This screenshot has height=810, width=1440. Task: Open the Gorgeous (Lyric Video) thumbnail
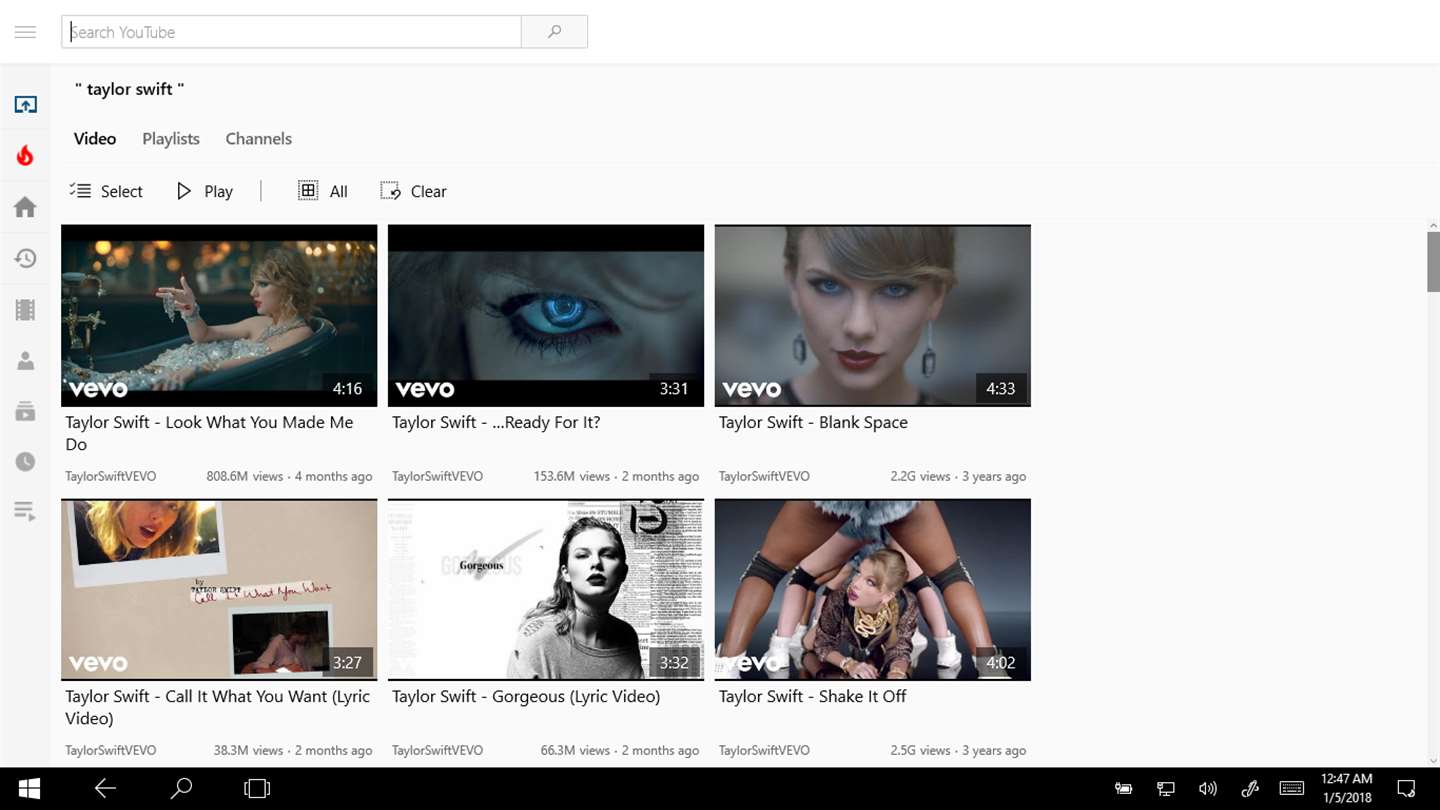546,589
